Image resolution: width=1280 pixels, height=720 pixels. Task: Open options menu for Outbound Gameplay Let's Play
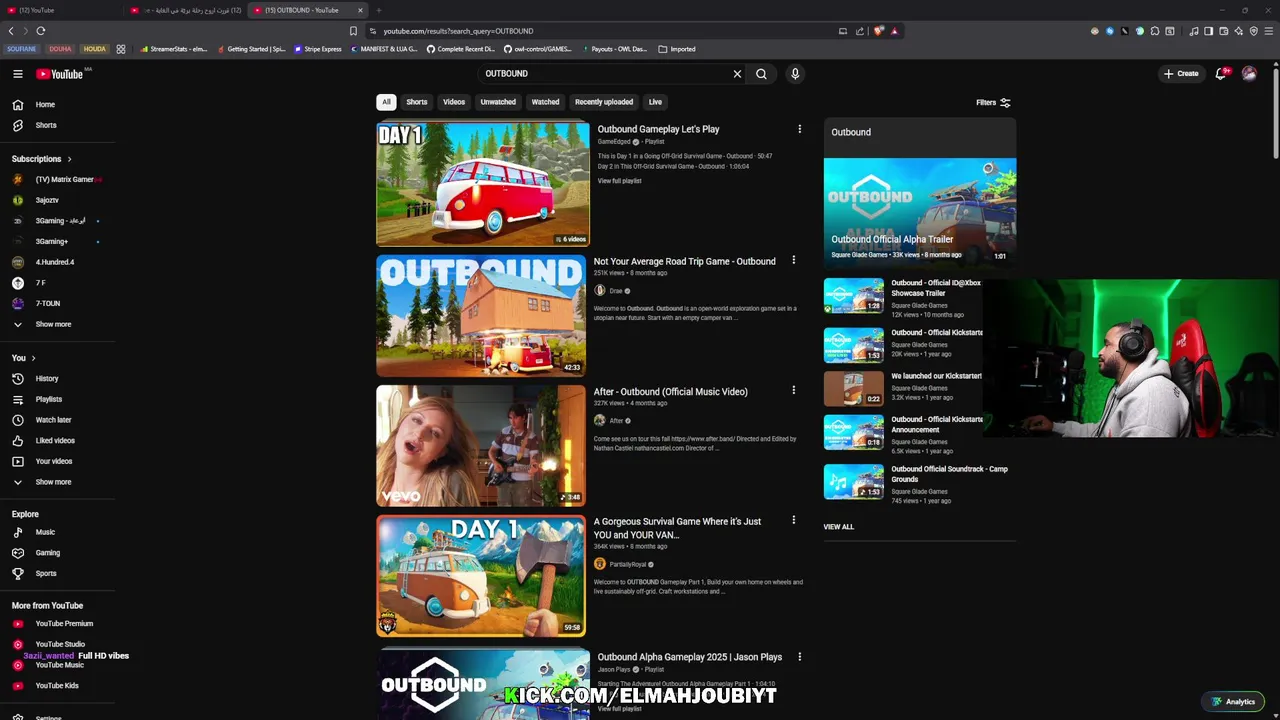(799, 129)
